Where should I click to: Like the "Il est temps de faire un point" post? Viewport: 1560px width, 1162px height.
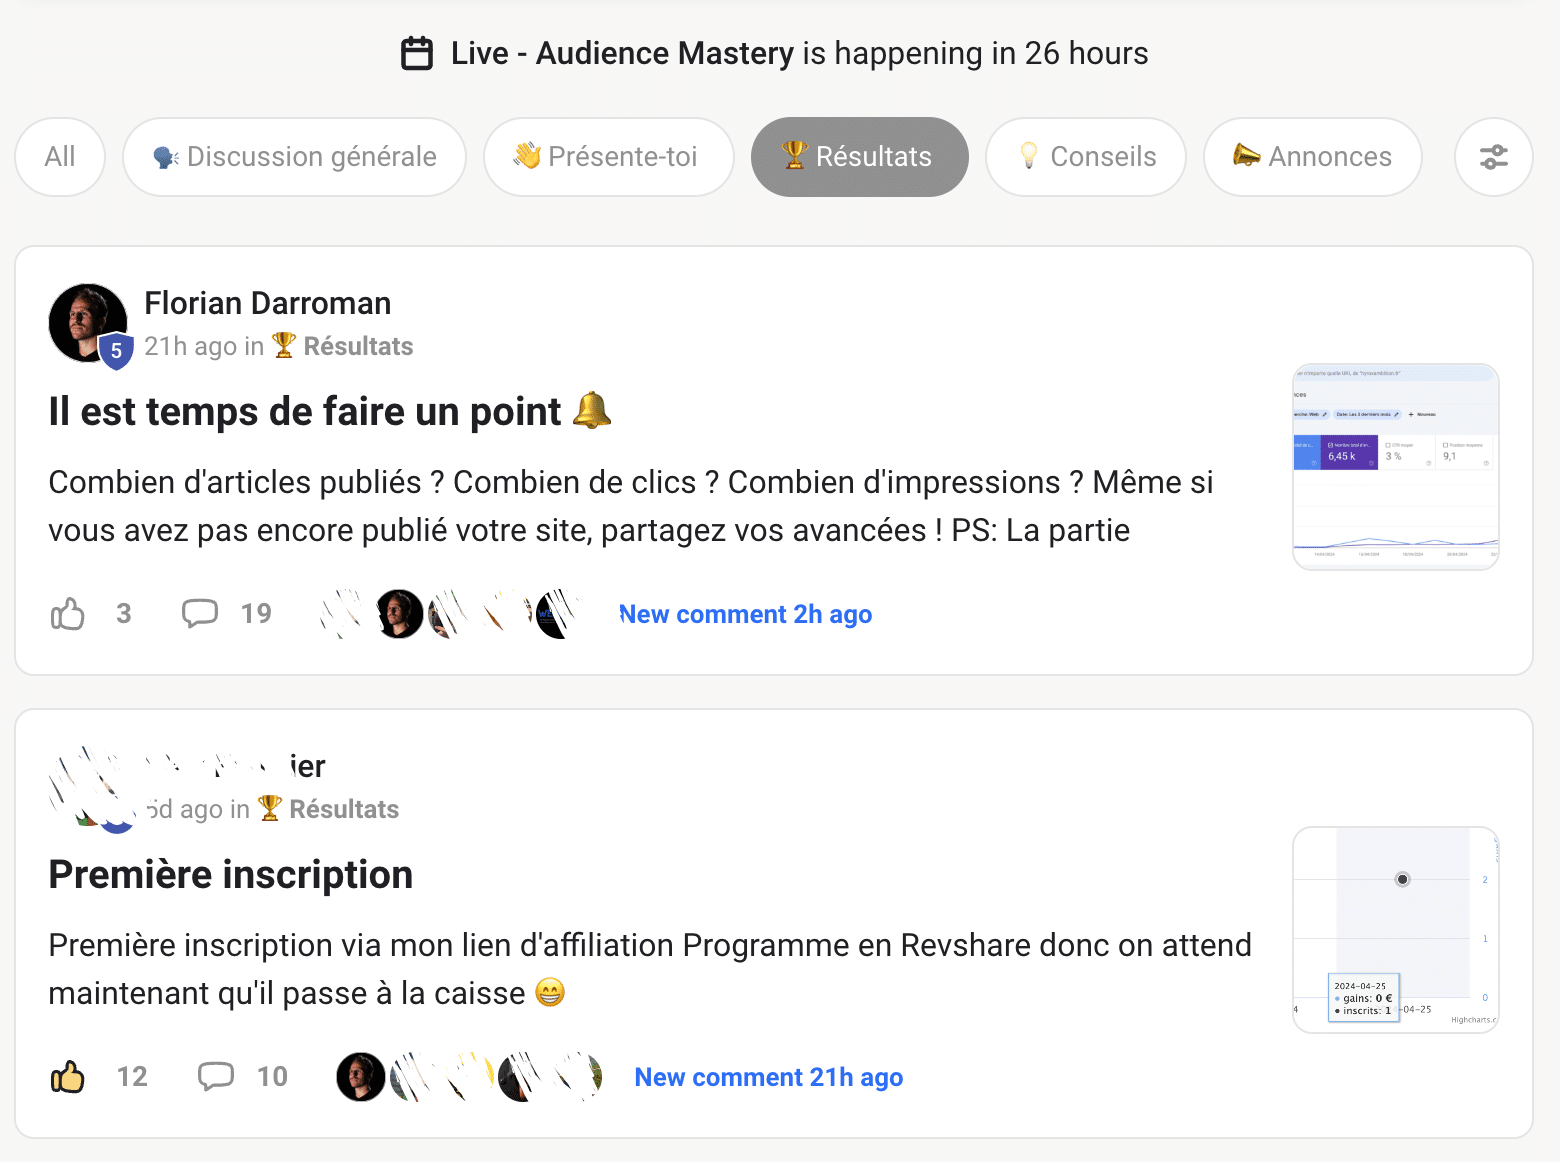click(x=68, y=613)
